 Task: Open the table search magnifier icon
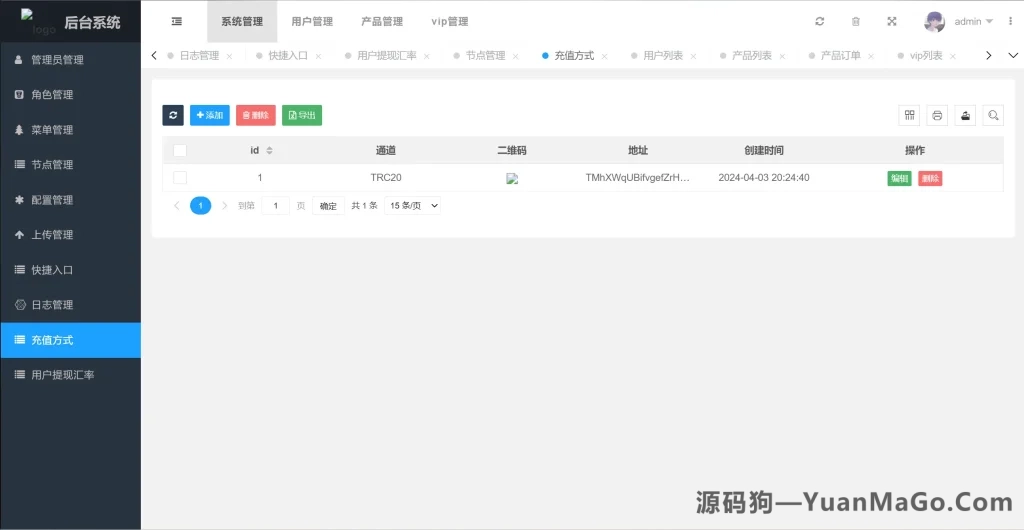[x=993, y=116]
